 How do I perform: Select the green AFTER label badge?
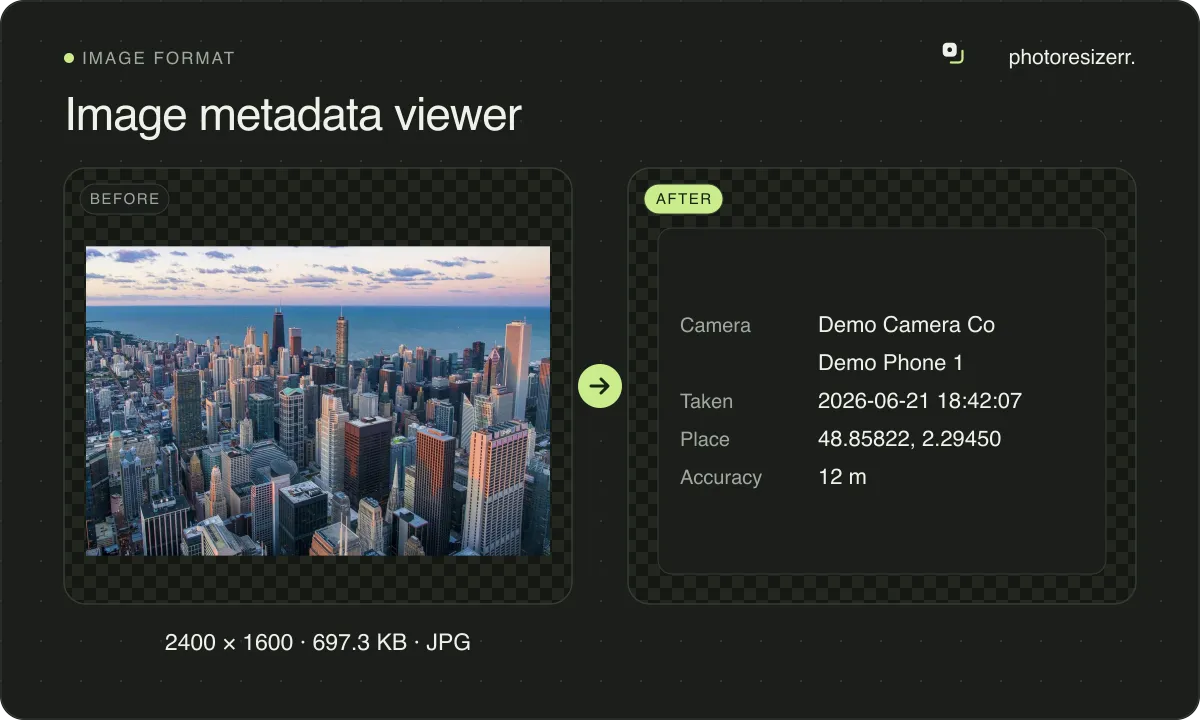[x=683, y=199]
